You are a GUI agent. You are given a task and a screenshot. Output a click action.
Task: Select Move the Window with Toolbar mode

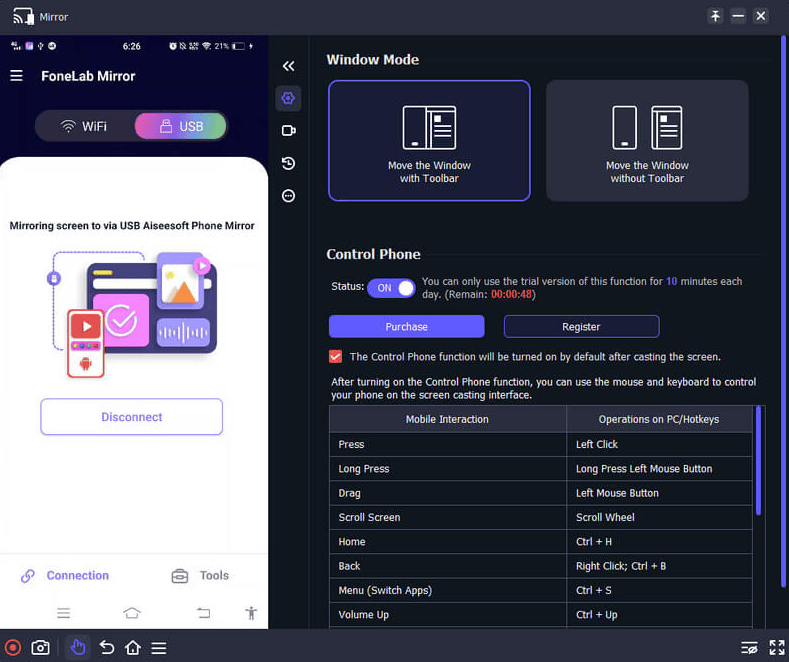[x=429, y=141]
